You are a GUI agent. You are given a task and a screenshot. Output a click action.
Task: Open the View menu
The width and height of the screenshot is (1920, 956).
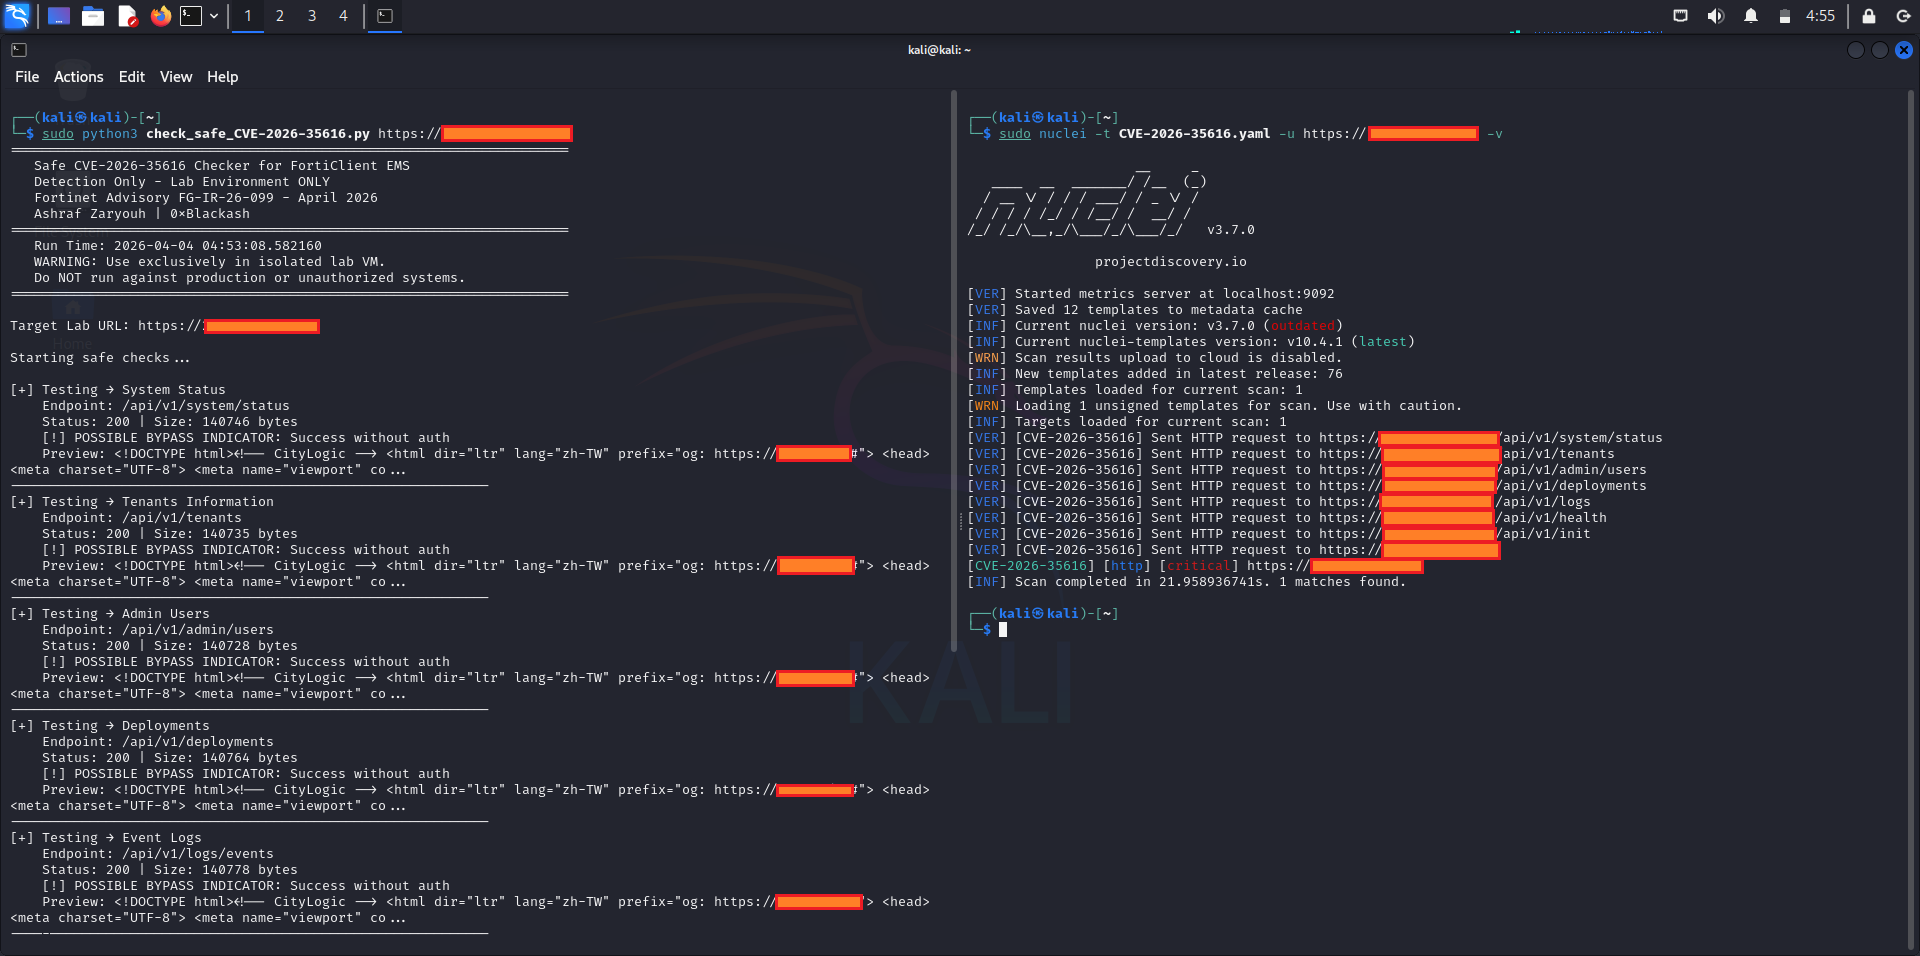pyautogui.click(x=176, y=76)
